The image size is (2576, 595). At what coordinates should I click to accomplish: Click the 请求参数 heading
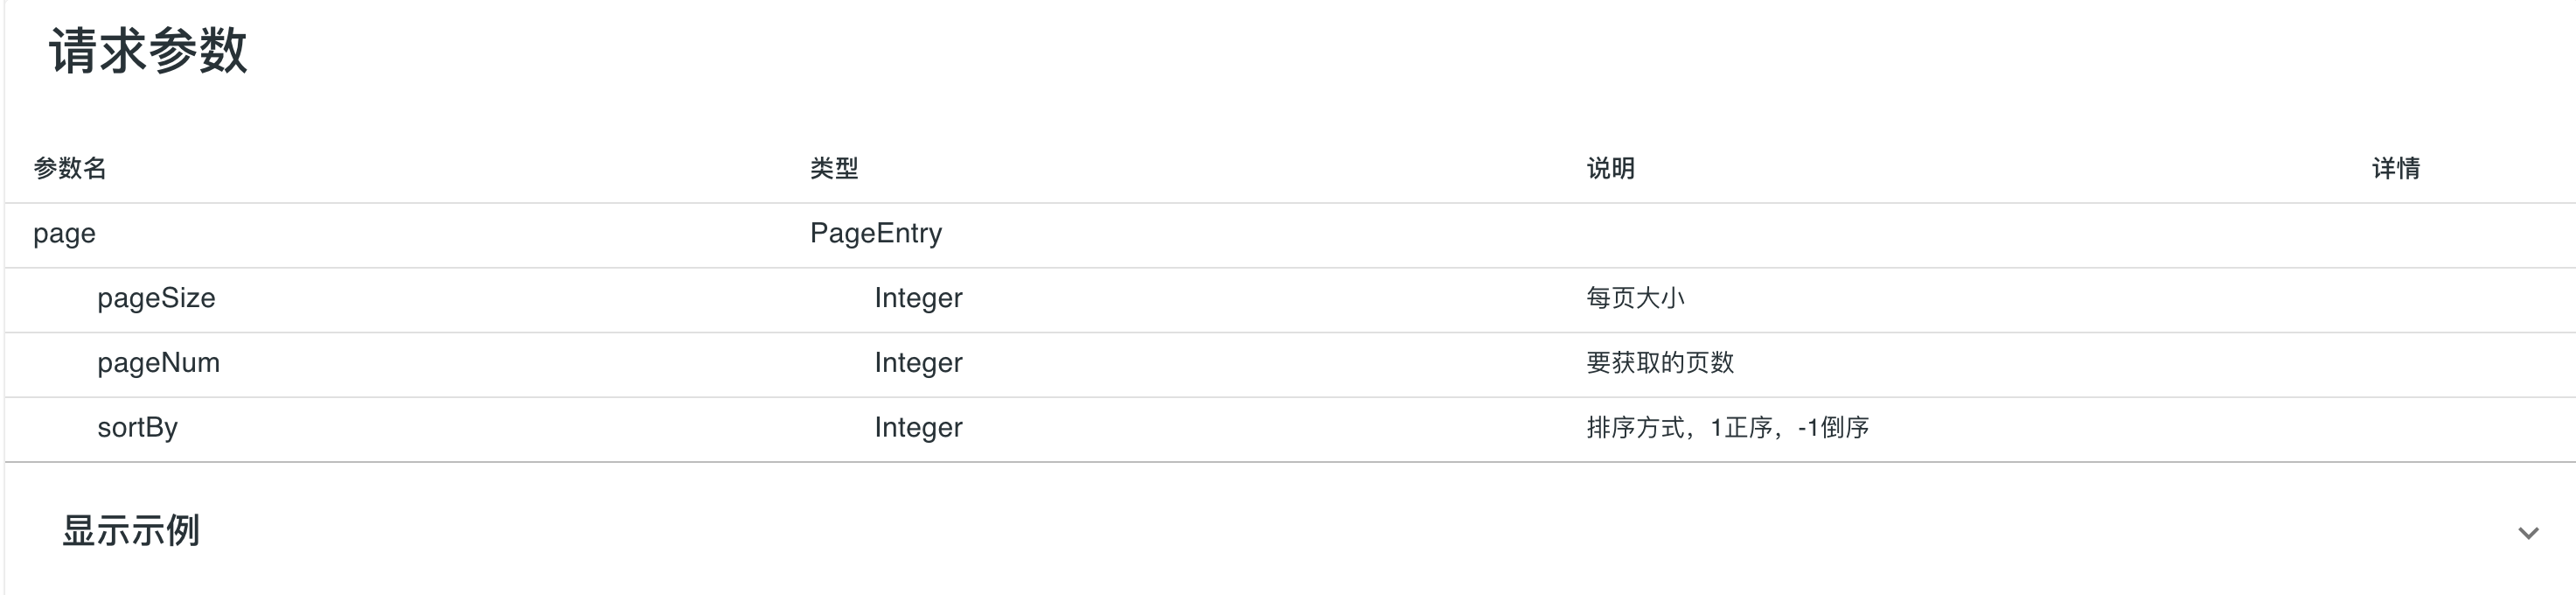pyautogui.click(x=148, y=51)
